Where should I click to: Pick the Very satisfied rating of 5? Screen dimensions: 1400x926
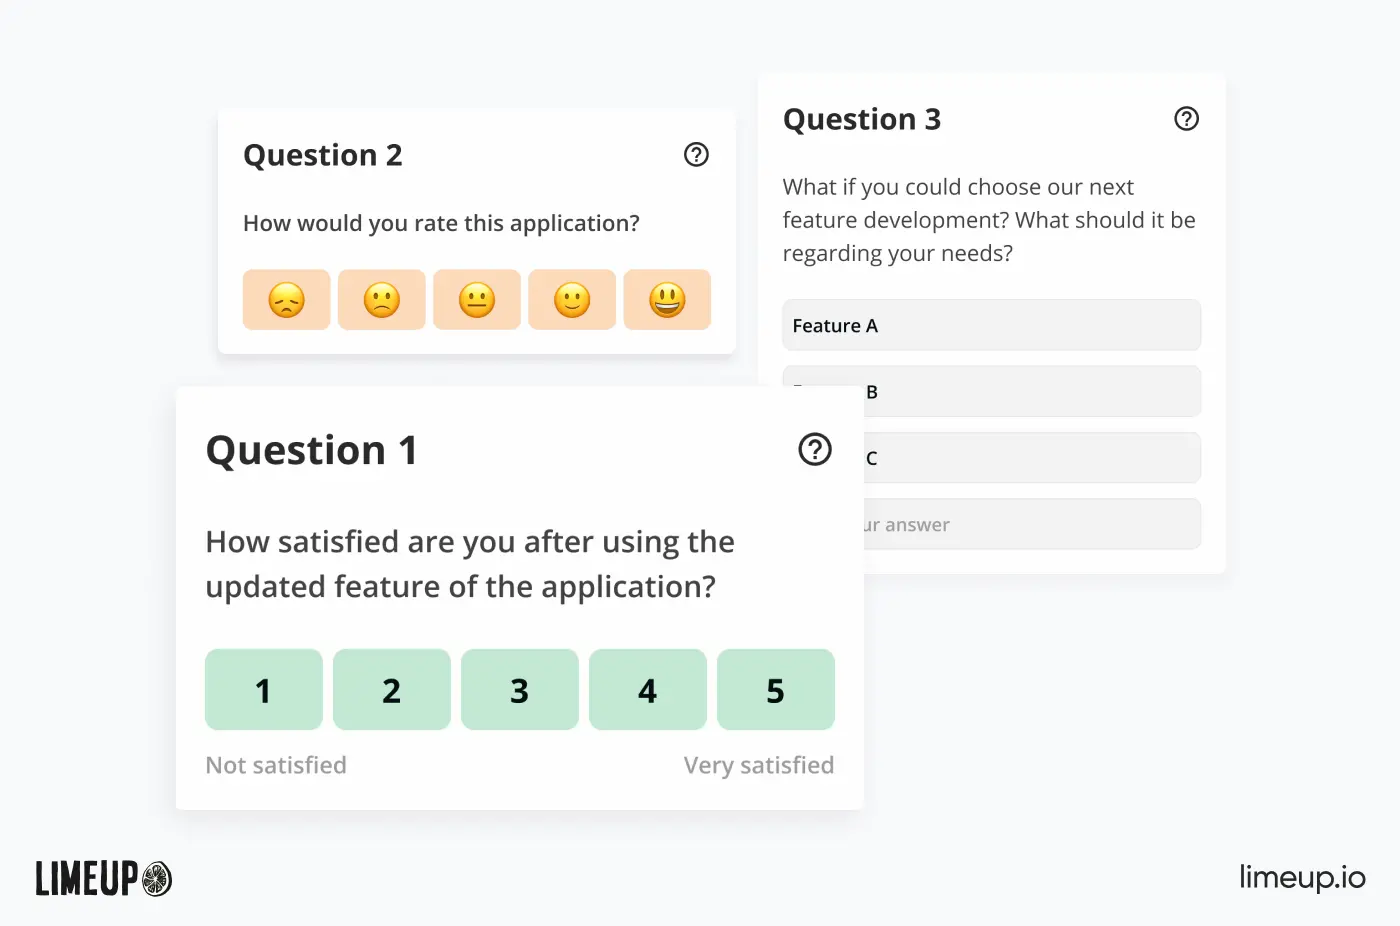[775, 689]
